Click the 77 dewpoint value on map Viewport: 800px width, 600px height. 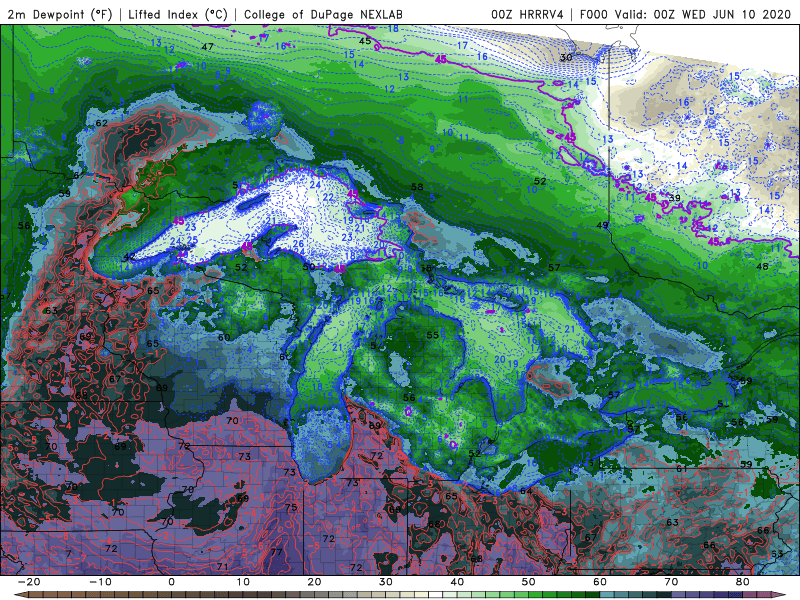[276, 552]
